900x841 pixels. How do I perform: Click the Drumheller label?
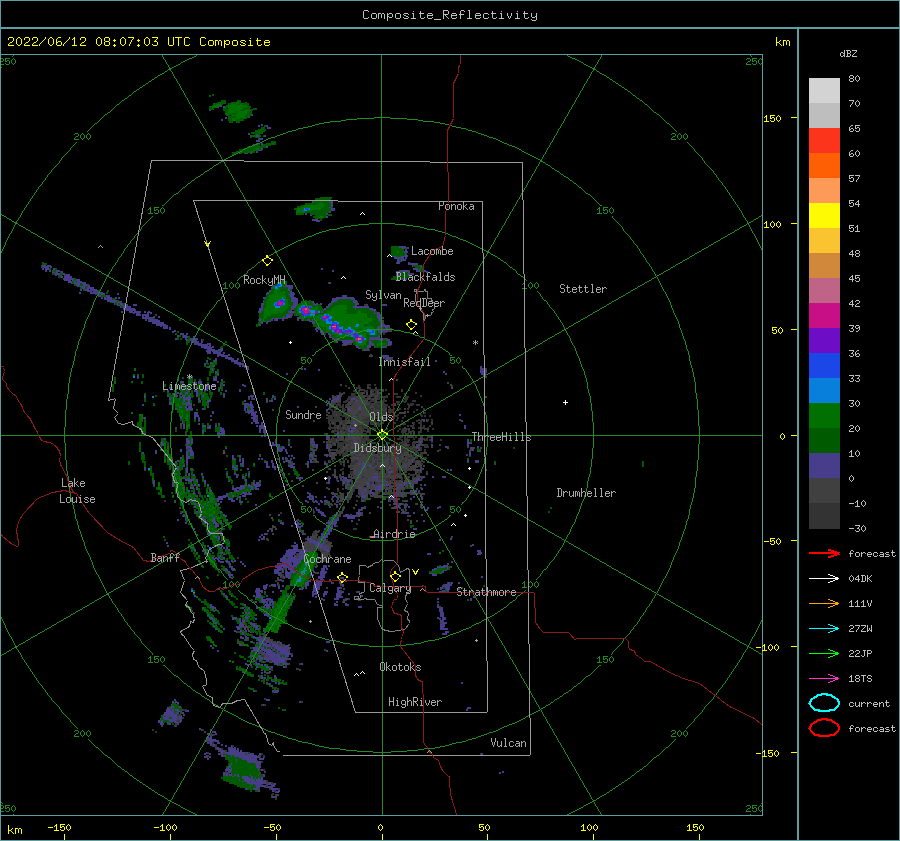(586, 493)
